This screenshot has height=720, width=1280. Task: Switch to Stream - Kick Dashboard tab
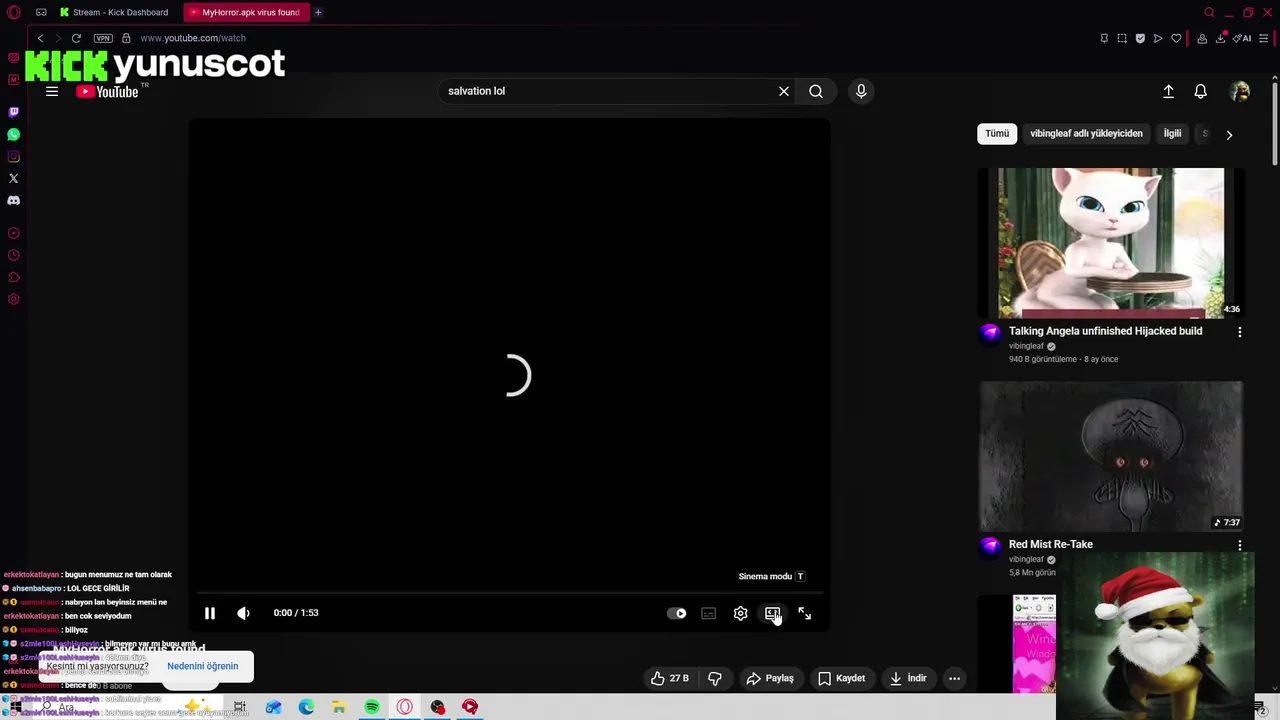[x=115, y=12]
